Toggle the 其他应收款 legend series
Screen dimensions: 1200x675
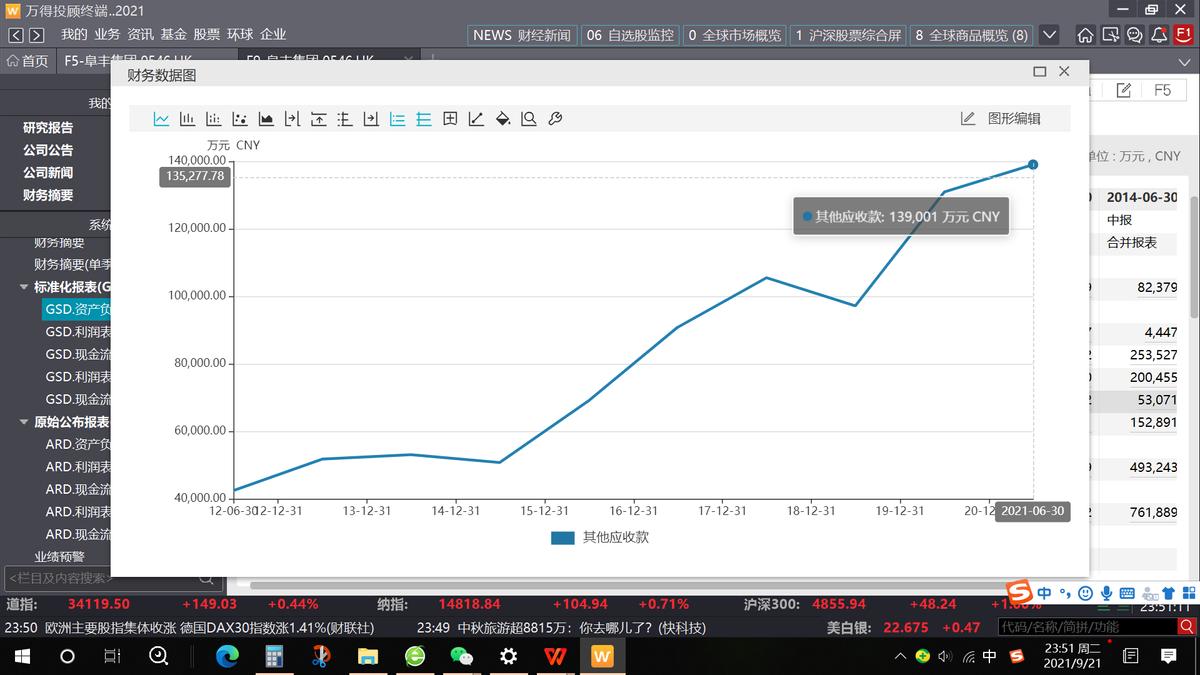pos(615,537)
